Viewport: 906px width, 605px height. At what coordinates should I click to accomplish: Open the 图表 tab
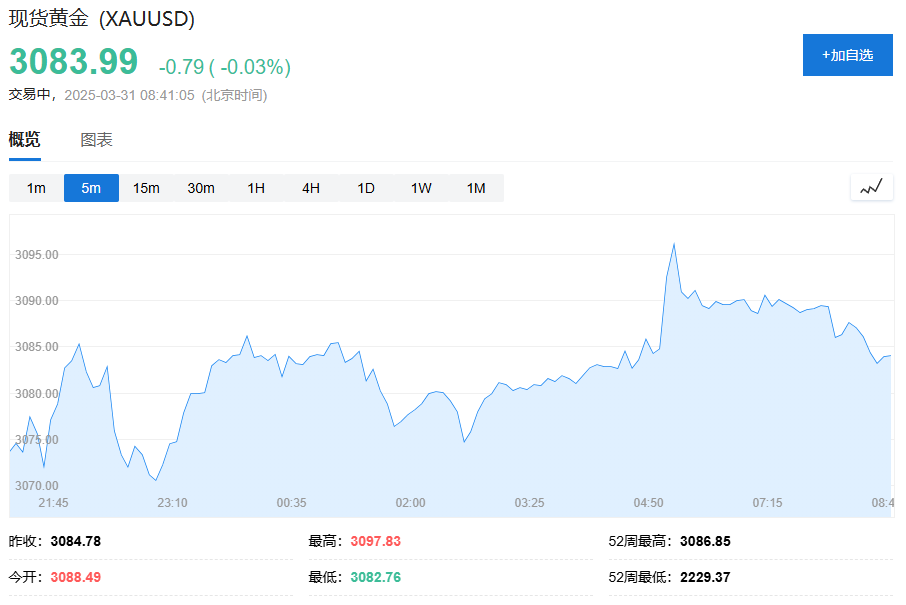[97, 140]
